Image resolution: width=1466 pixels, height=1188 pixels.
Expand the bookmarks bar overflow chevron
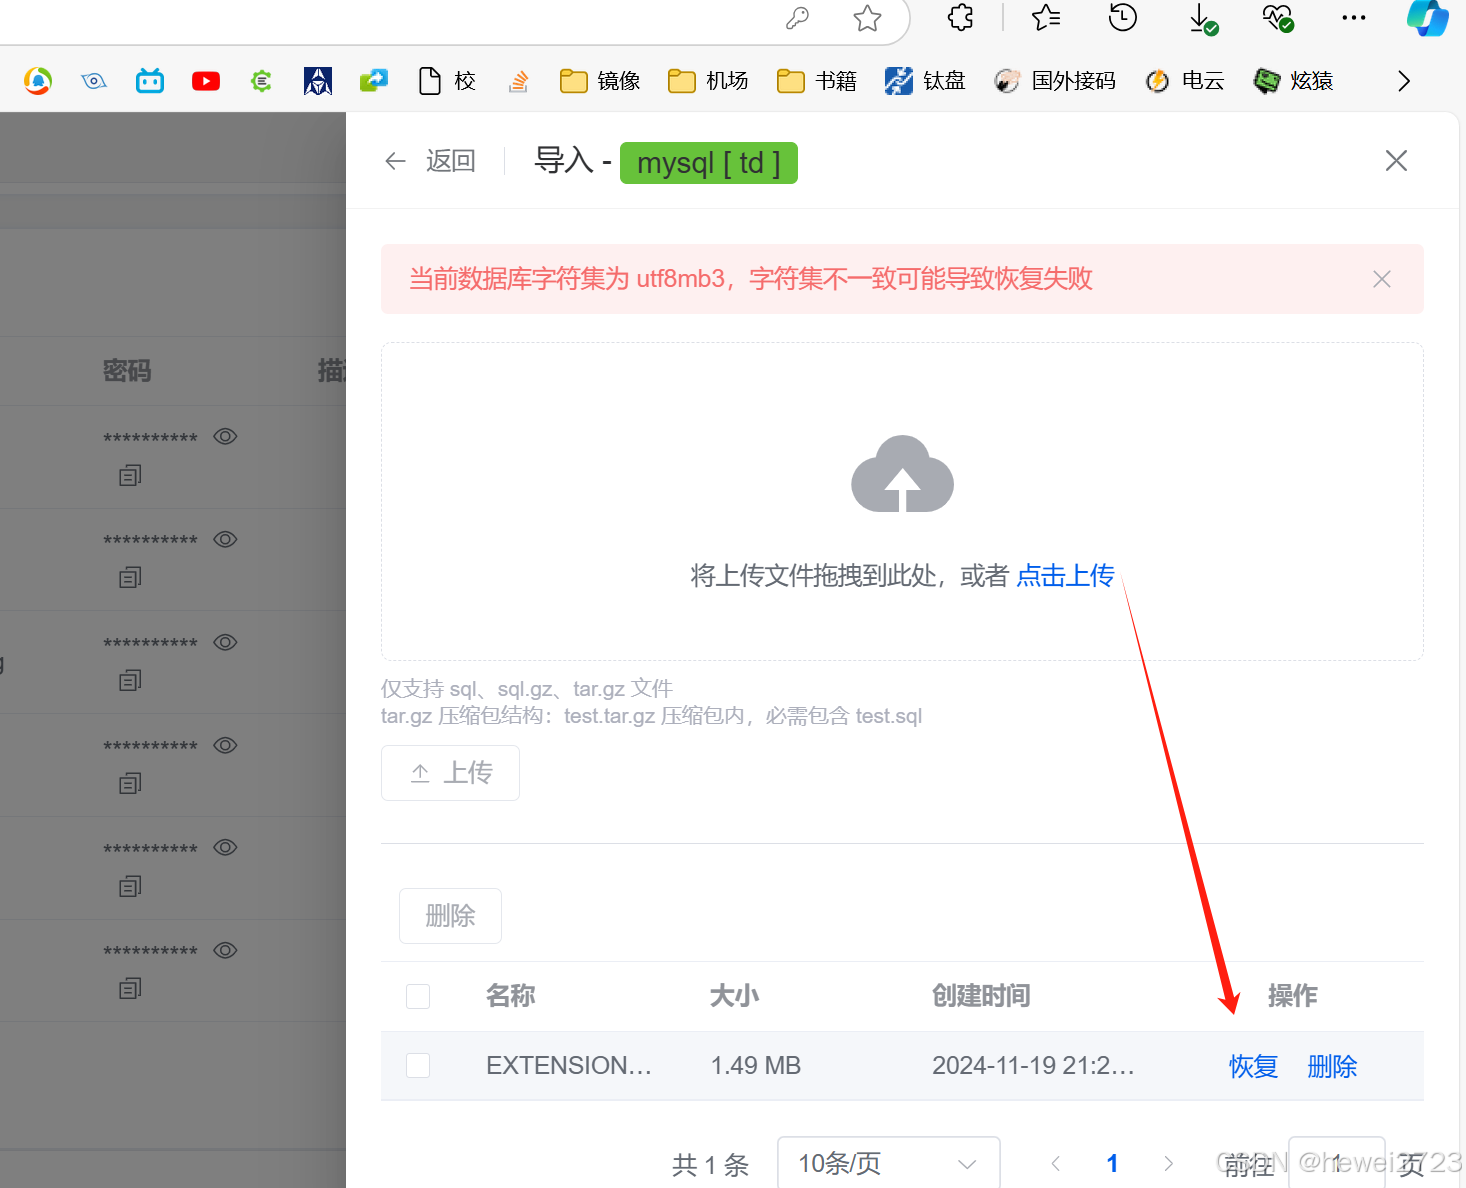(x=1403, y=81)
